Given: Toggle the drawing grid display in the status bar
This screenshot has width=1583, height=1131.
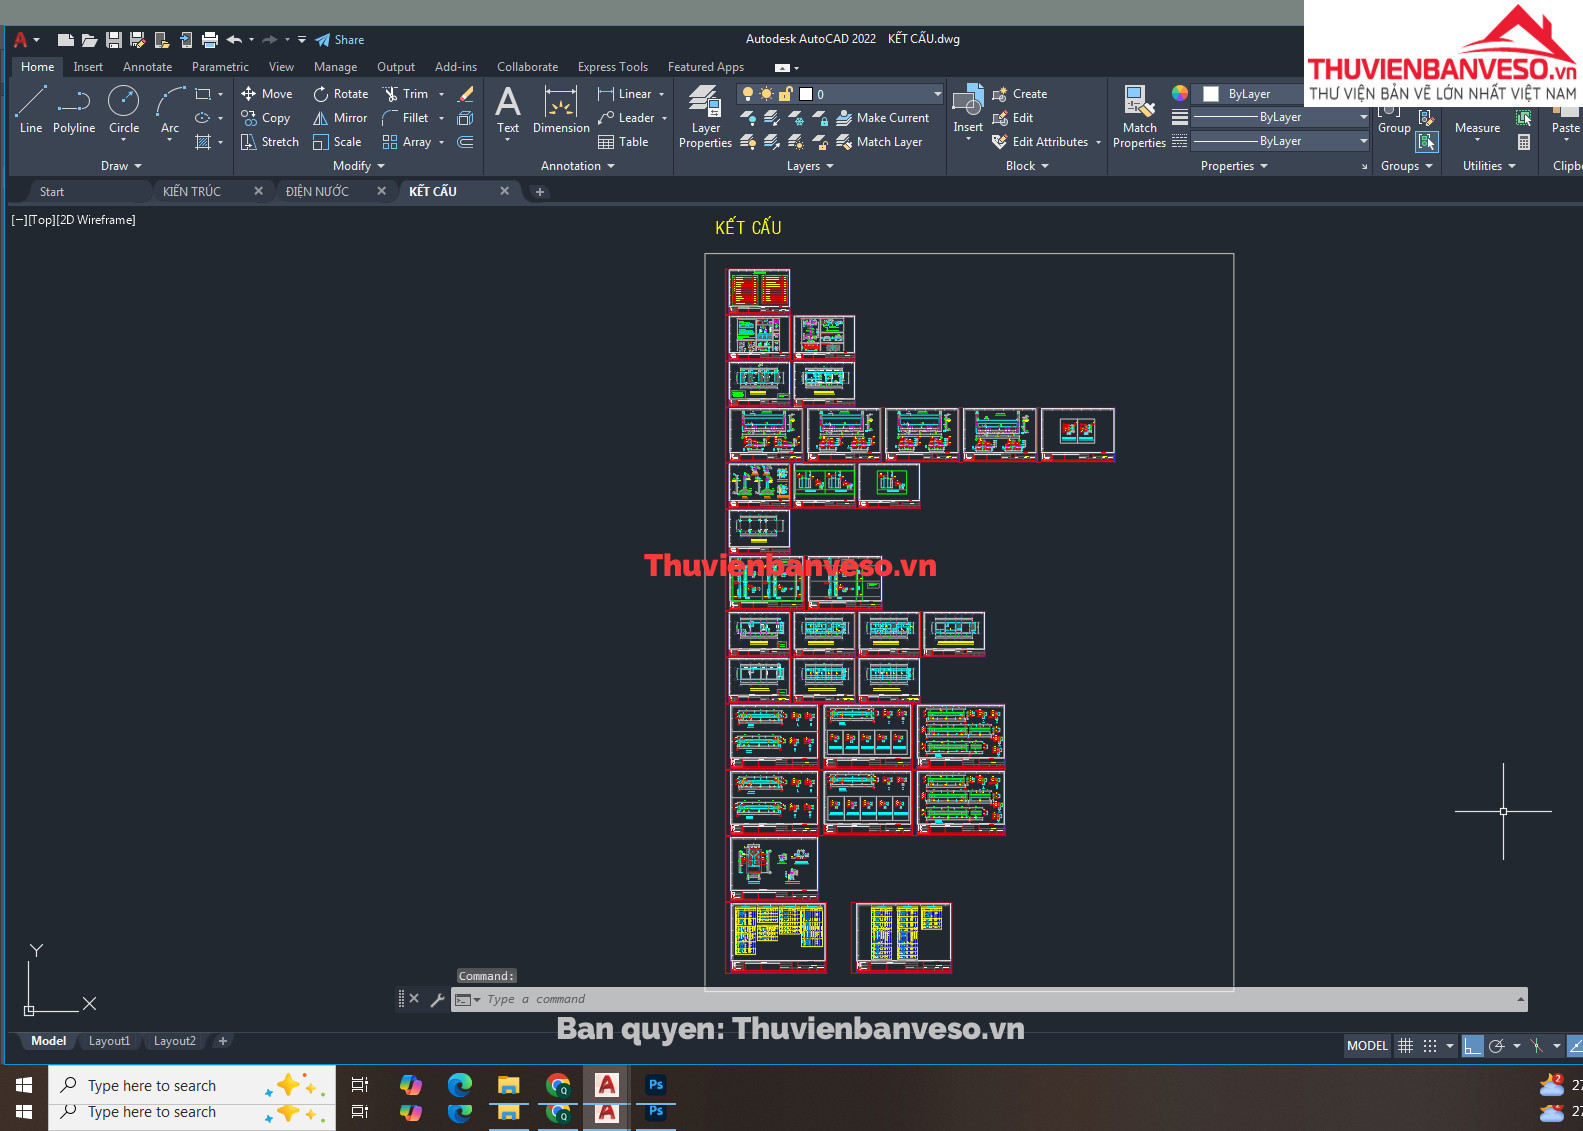Looking at the screenshot, I should pos(1405,1046).
